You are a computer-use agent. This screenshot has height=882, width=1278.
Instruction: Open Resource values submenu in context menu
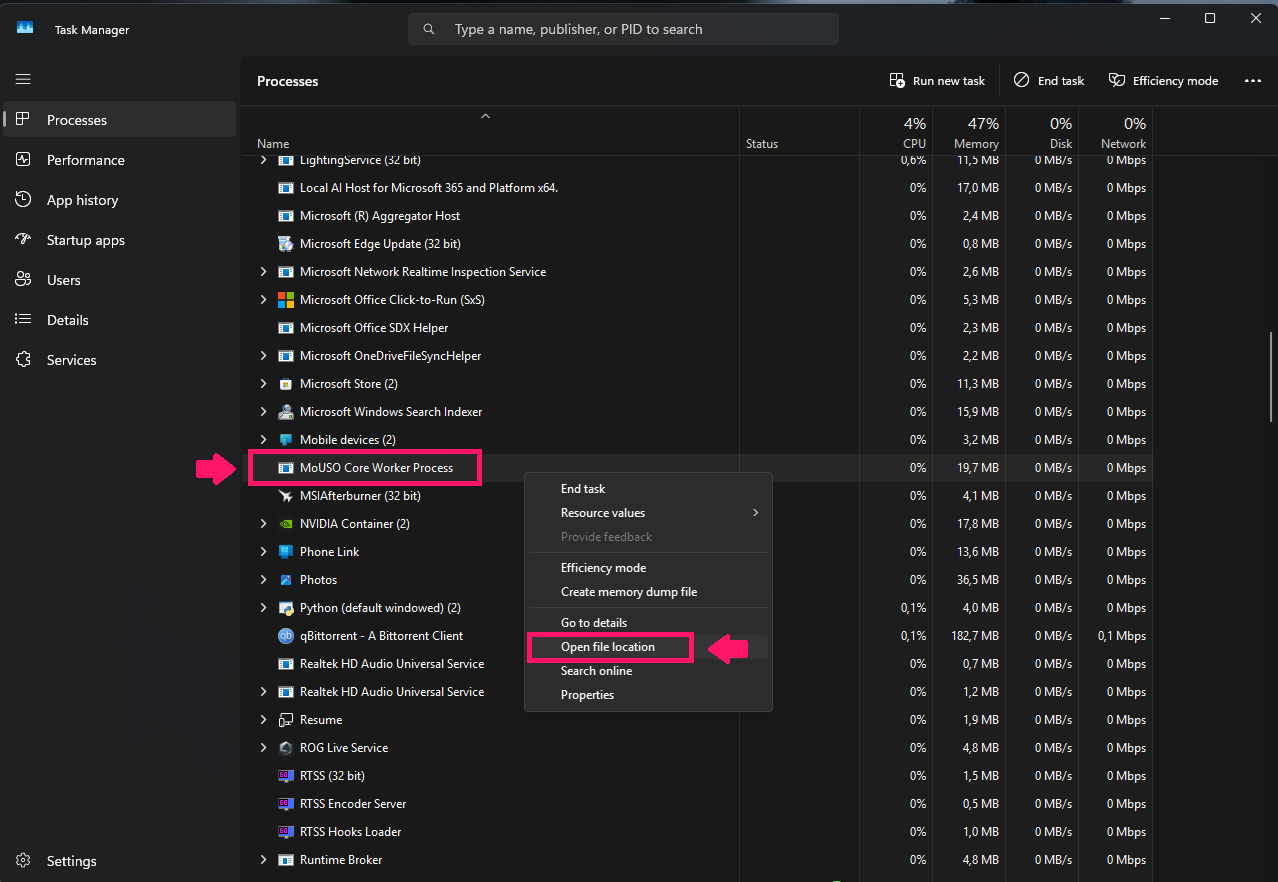(x=648, y=513)
